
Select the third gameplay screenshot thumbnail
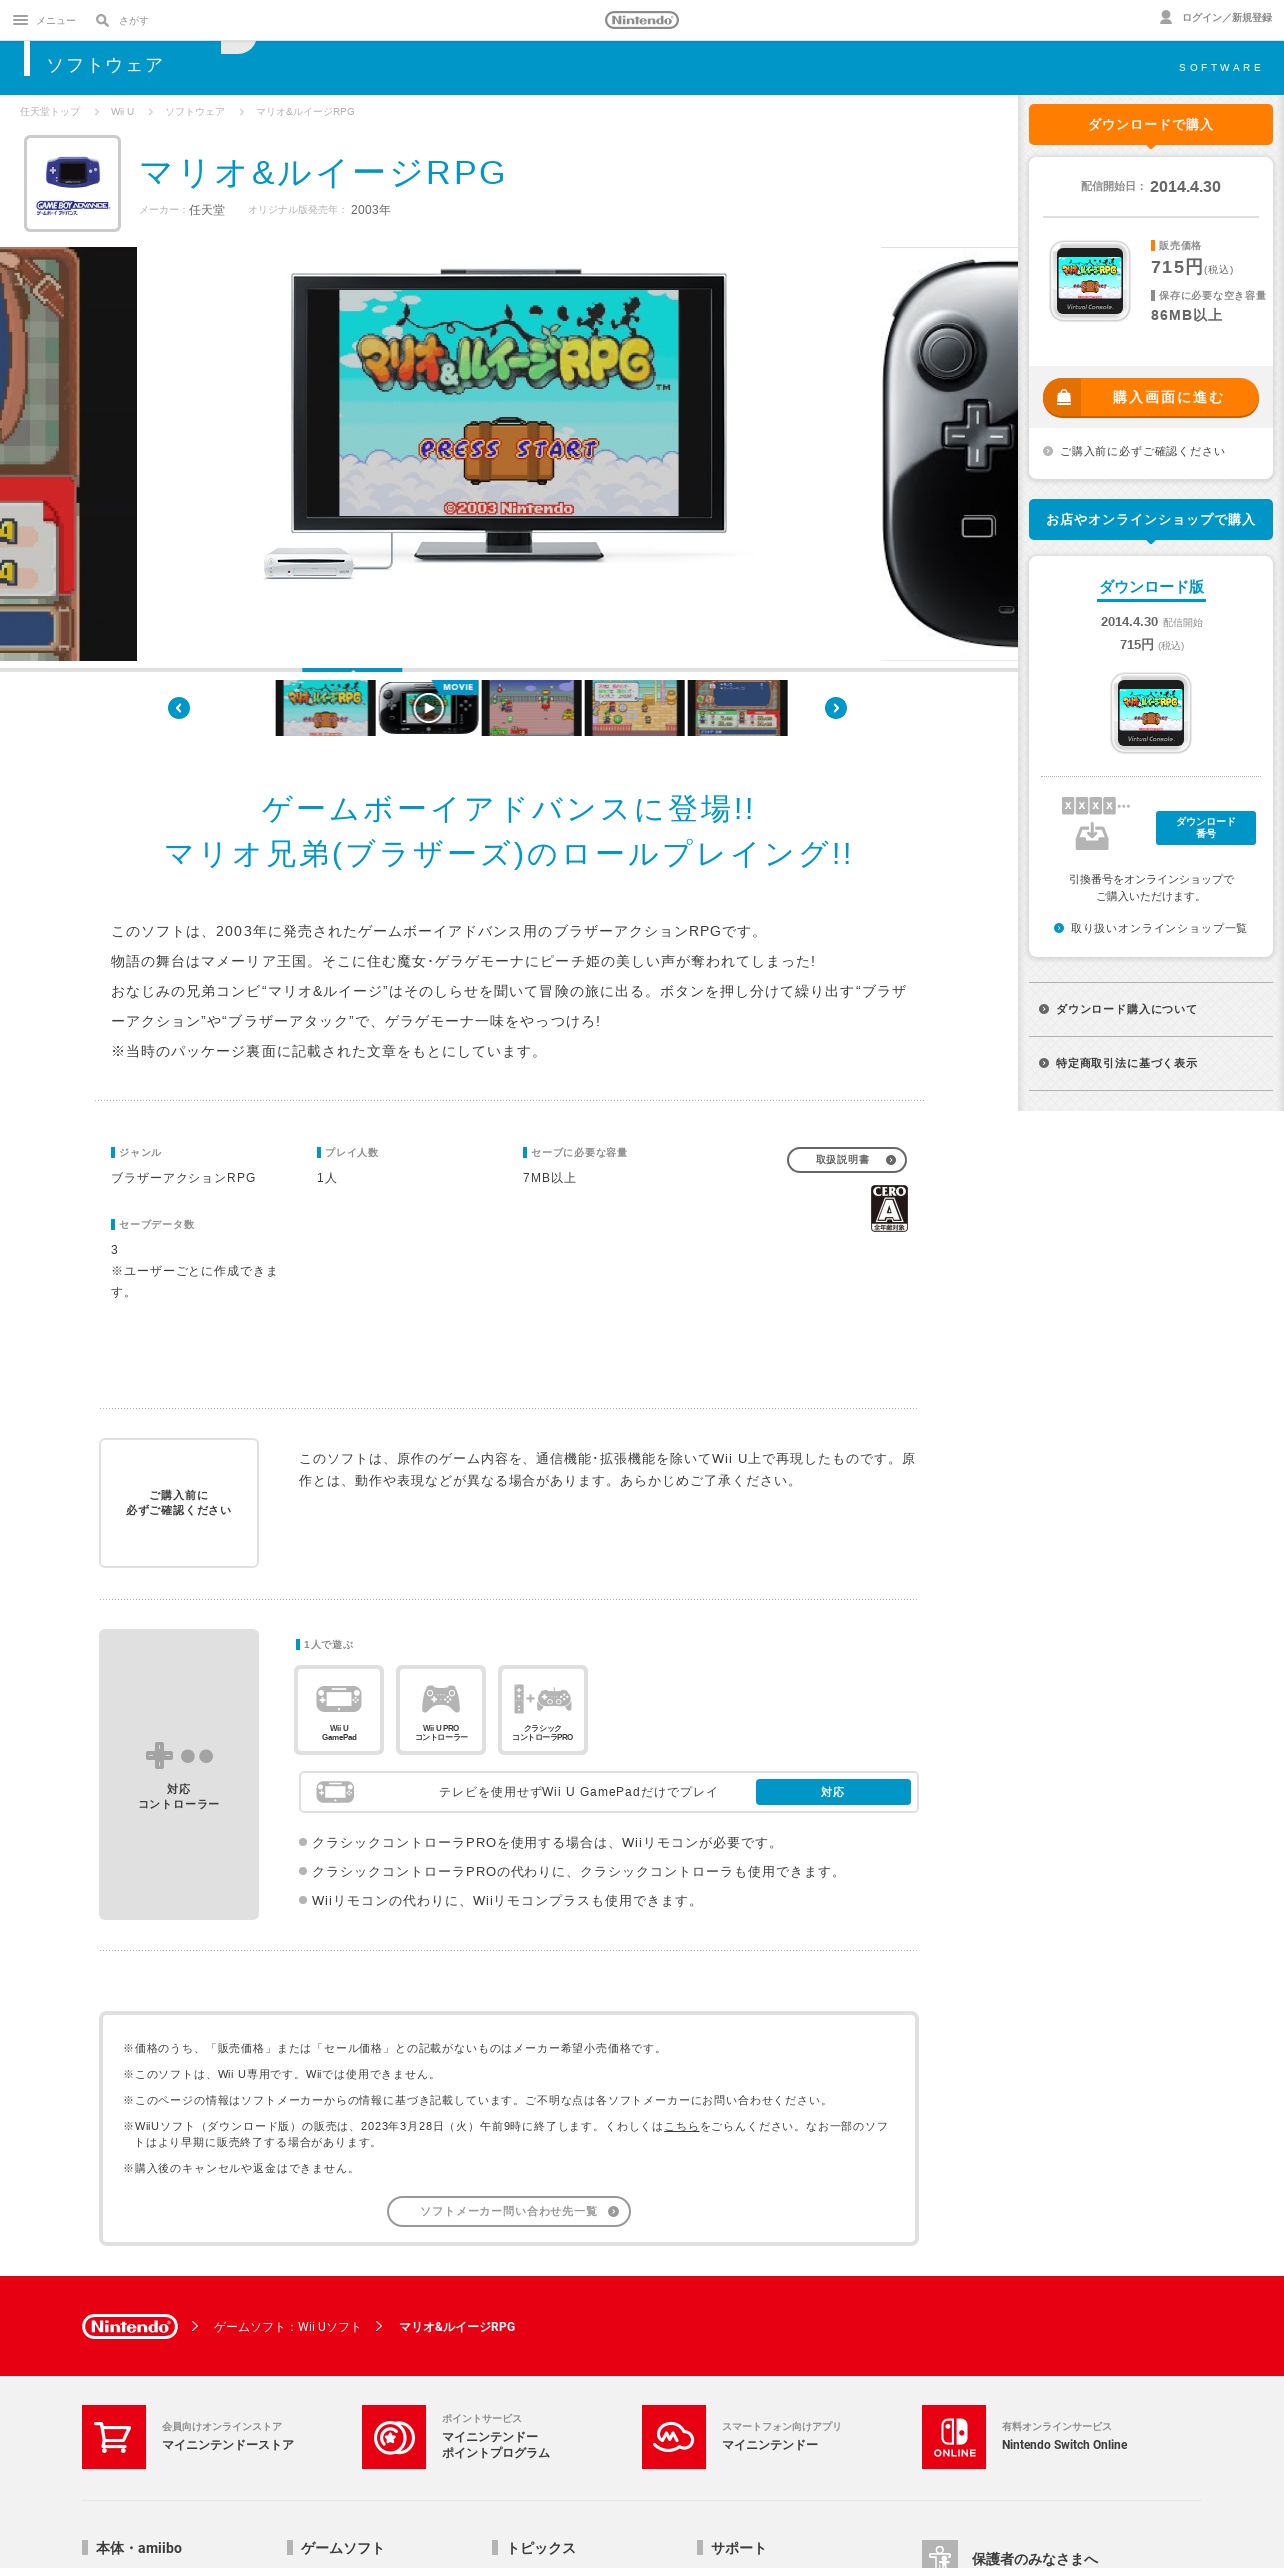(532, 708)
